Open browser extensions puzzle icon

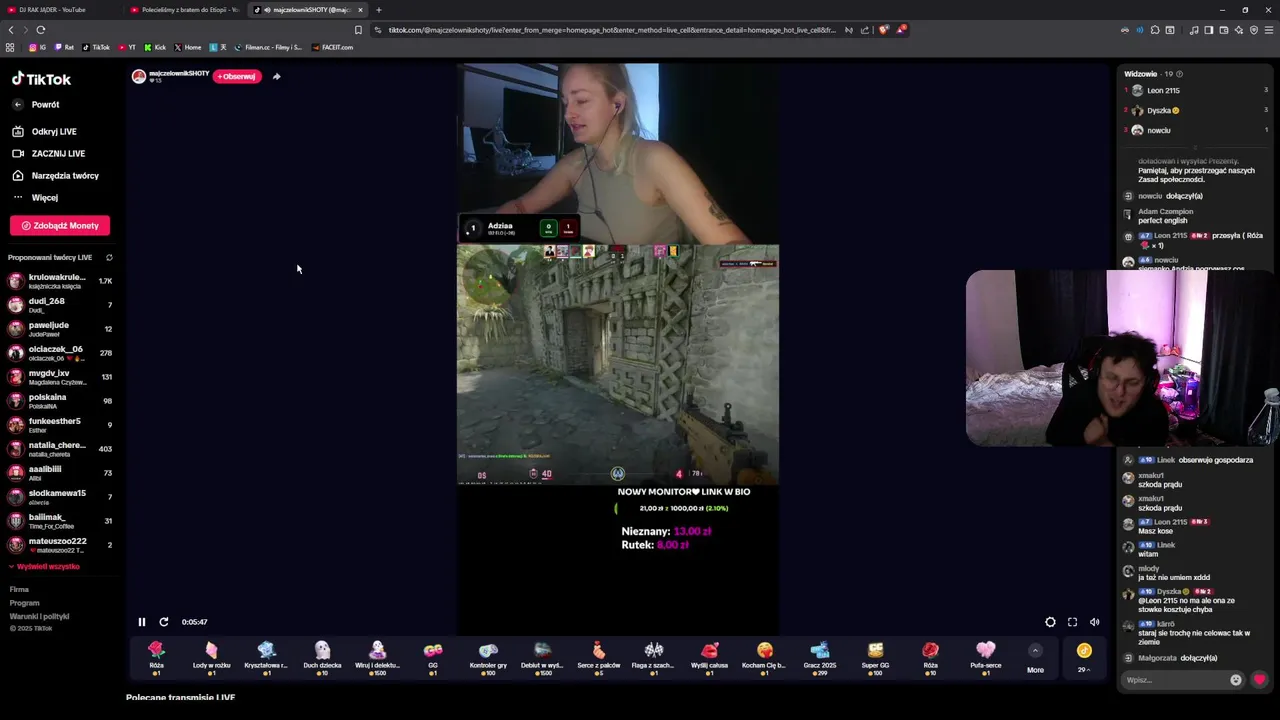1155,30
